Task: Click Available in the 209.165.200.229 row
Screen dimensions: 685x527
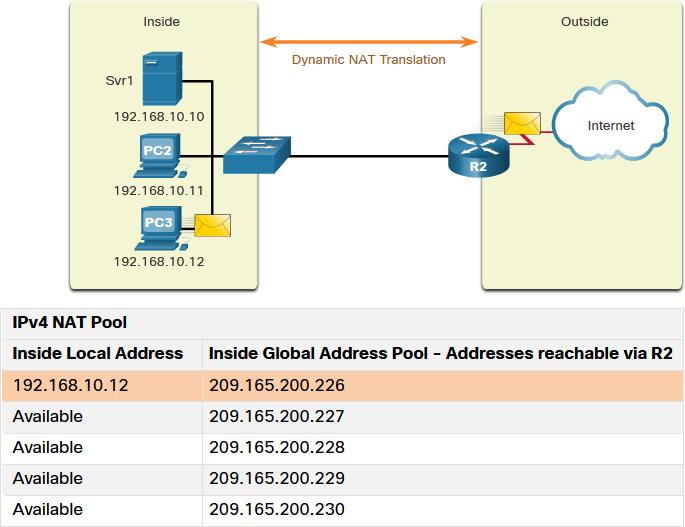Action: 48,478
